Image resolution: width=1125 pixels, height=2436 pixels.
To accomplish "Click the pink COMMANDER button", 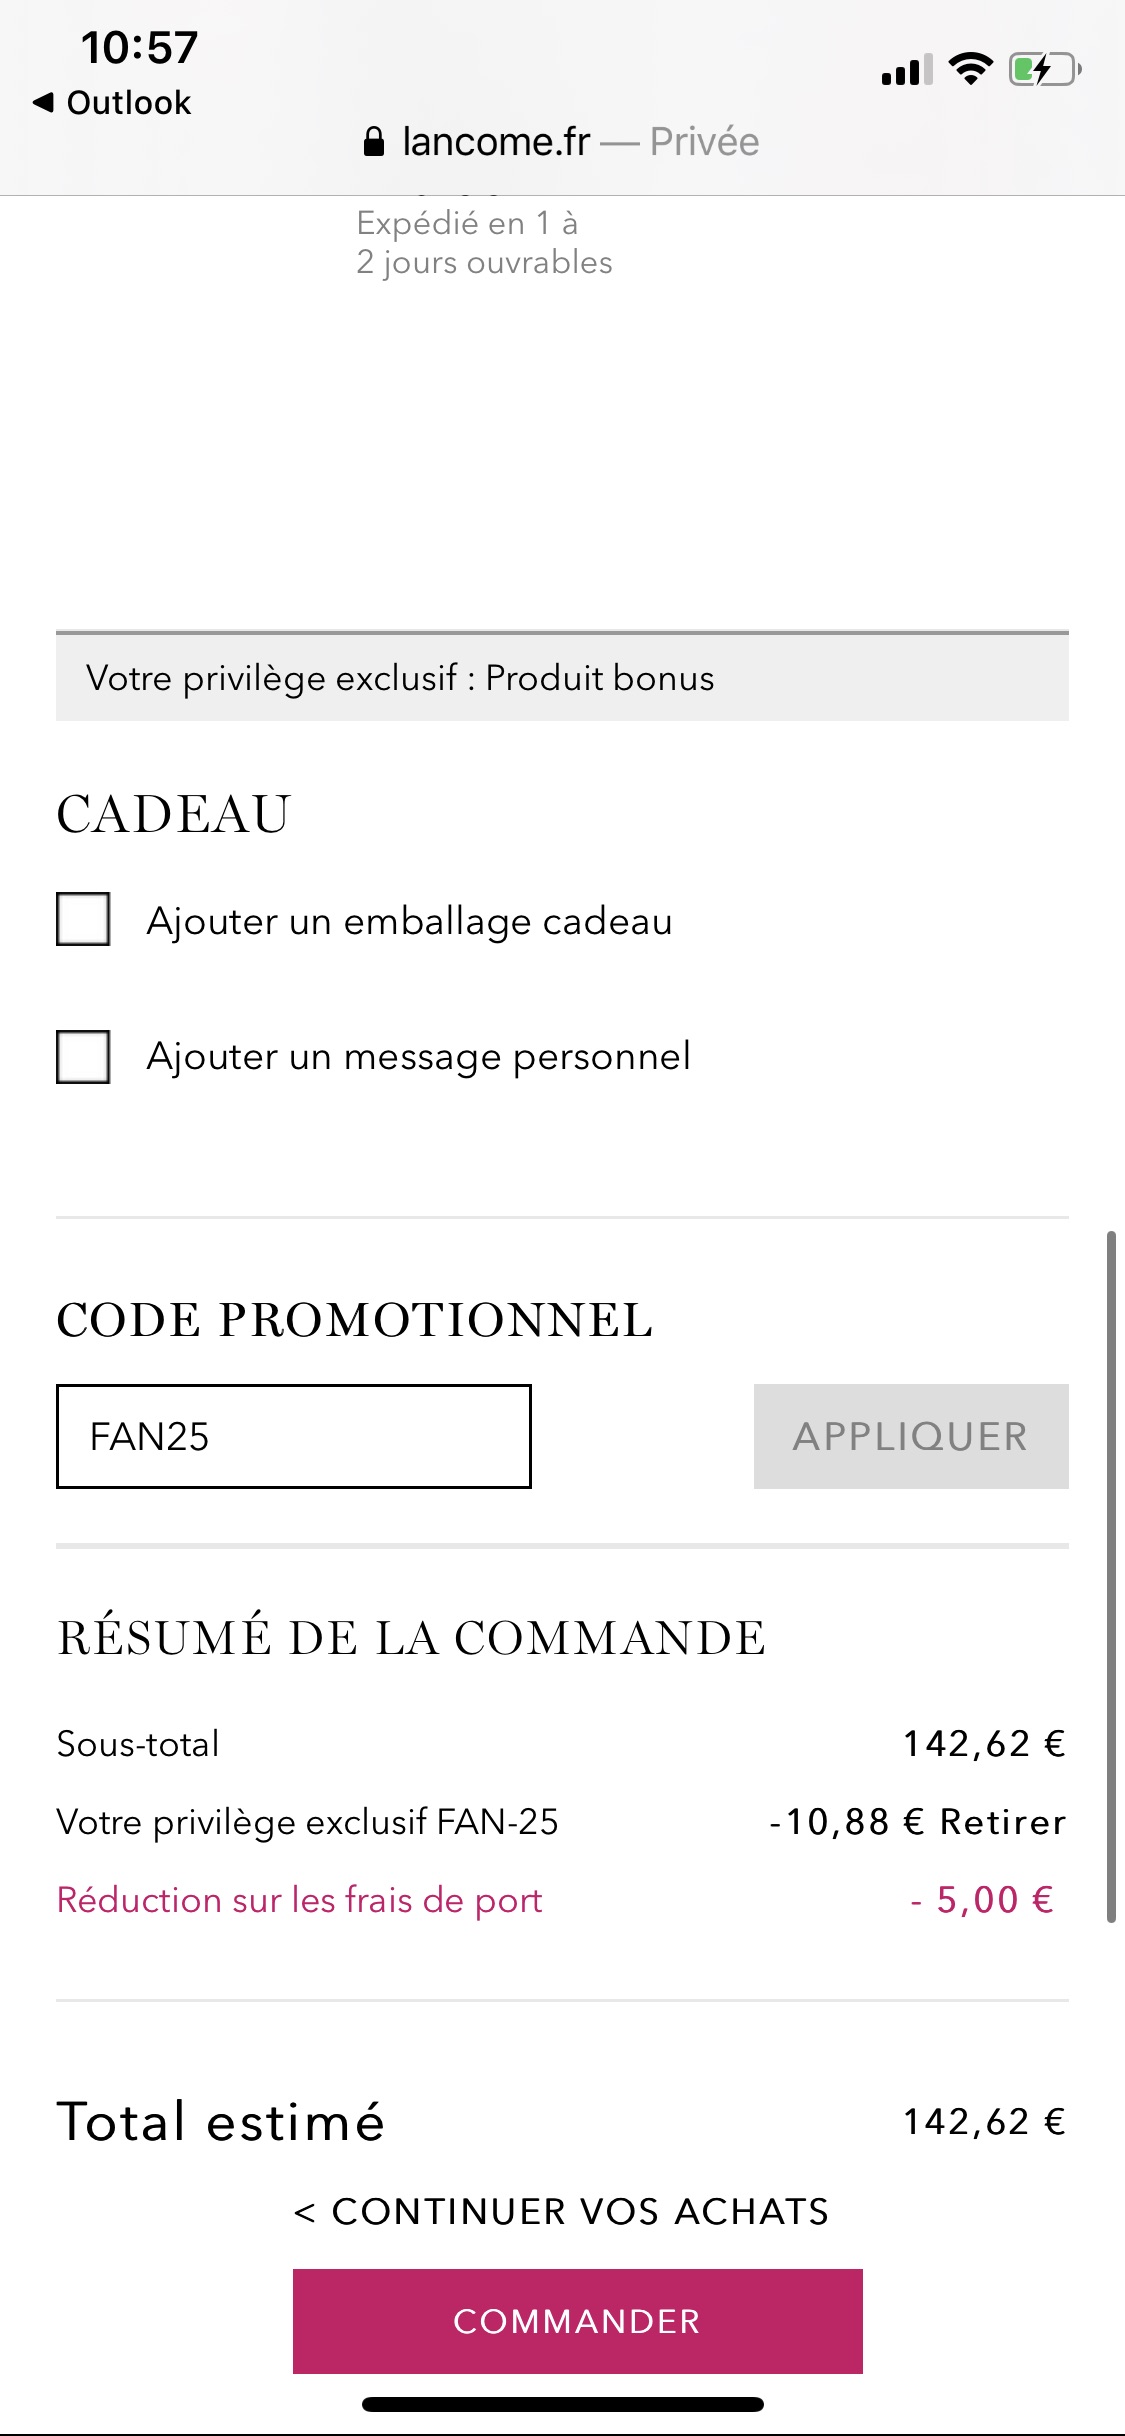I will tap(577, 2321).
